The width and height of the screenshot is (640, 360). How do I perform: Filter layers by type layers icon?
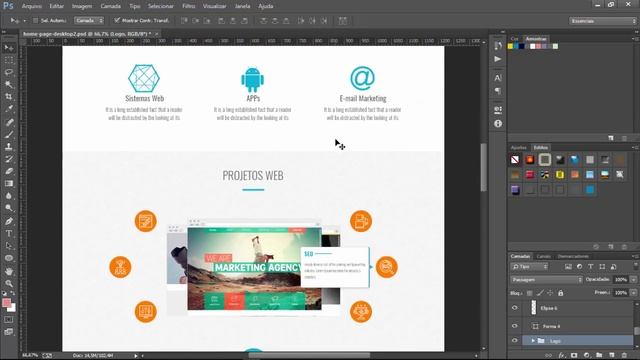point(591,267)
